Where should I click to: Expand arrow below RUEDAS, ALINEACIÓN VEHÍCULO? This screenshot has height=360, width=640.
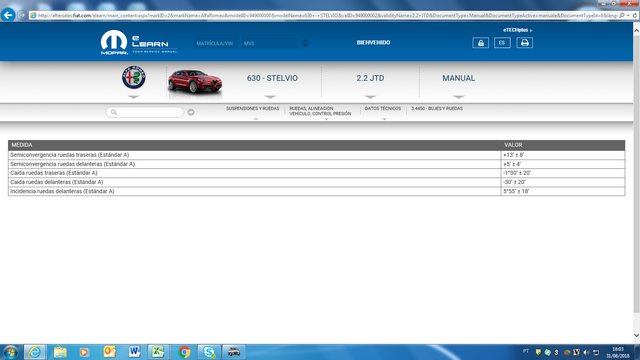coord(326,119)
